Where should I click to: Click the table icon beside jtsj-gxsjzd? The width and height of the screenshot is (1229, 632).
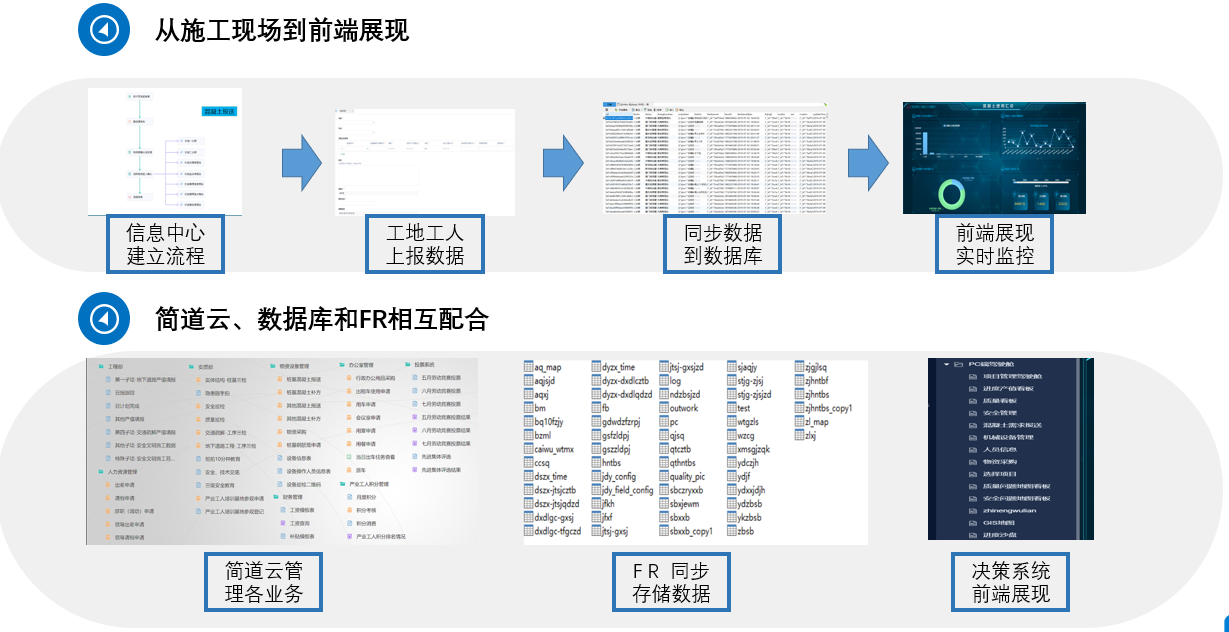662,368
